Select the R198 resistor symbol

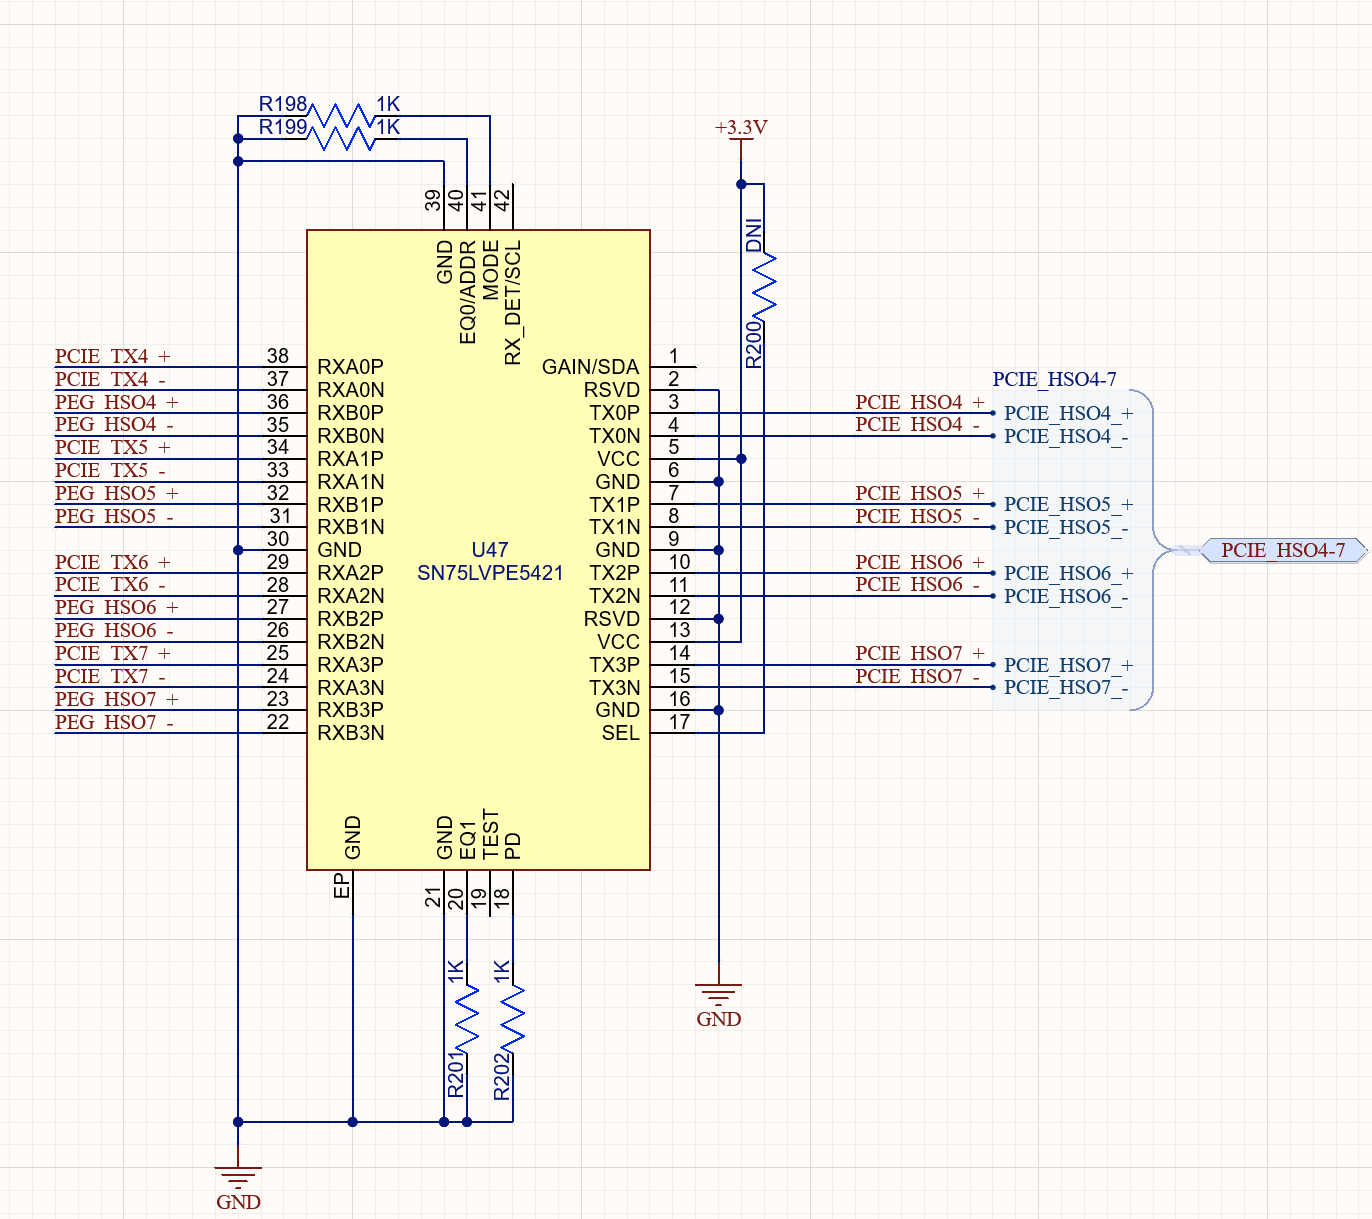click(x=344, y=115)
